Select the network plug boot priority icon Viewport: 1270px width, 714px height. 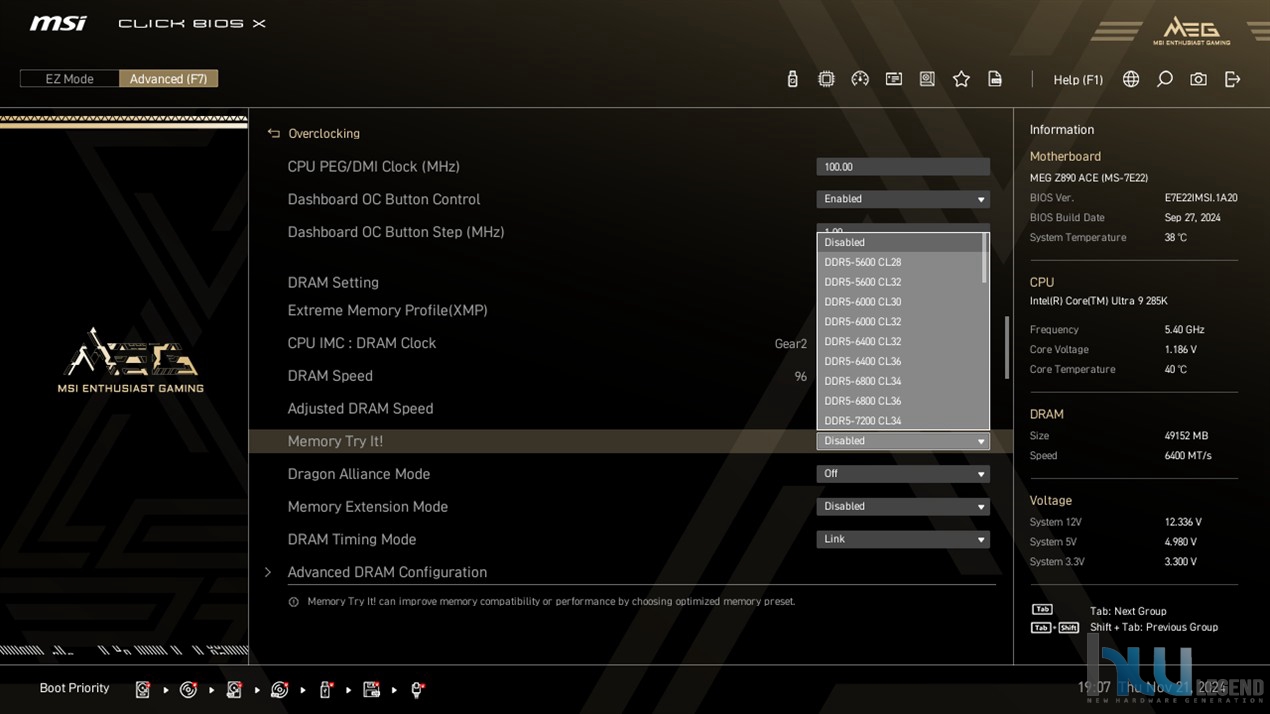point(418,689)
